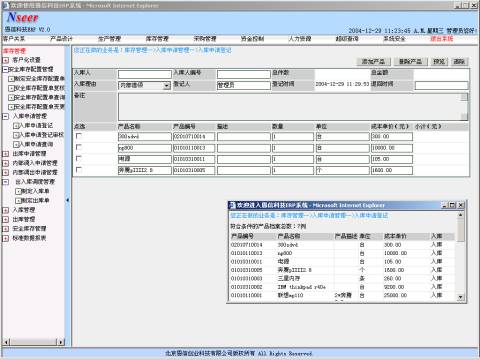Click the icon beside 入库申请登记 tree entry

(x=16, y=126)
